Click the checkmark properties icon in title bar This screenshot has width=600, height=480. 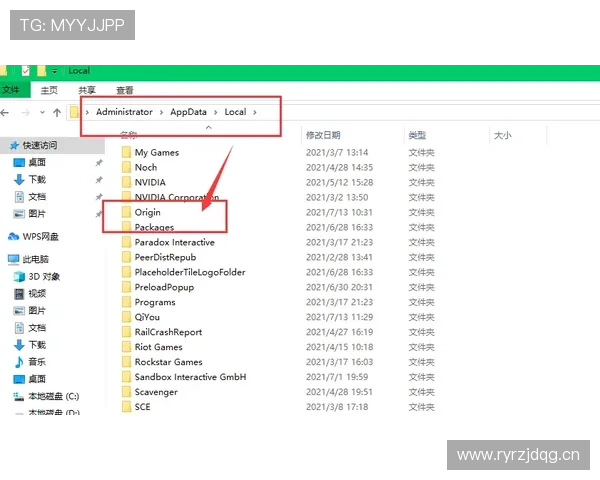coord(25,71)
